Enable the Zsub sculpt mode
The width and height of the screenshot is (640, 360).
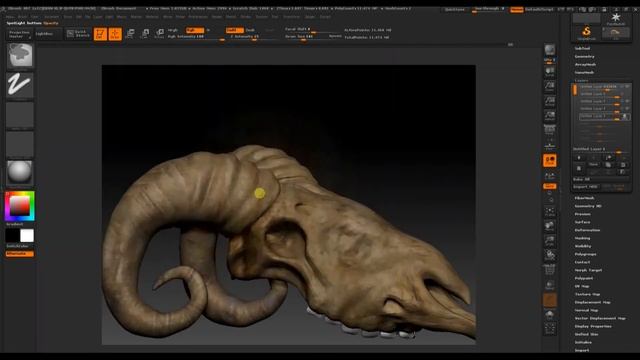pyautogui.click(x=250, y=30)
